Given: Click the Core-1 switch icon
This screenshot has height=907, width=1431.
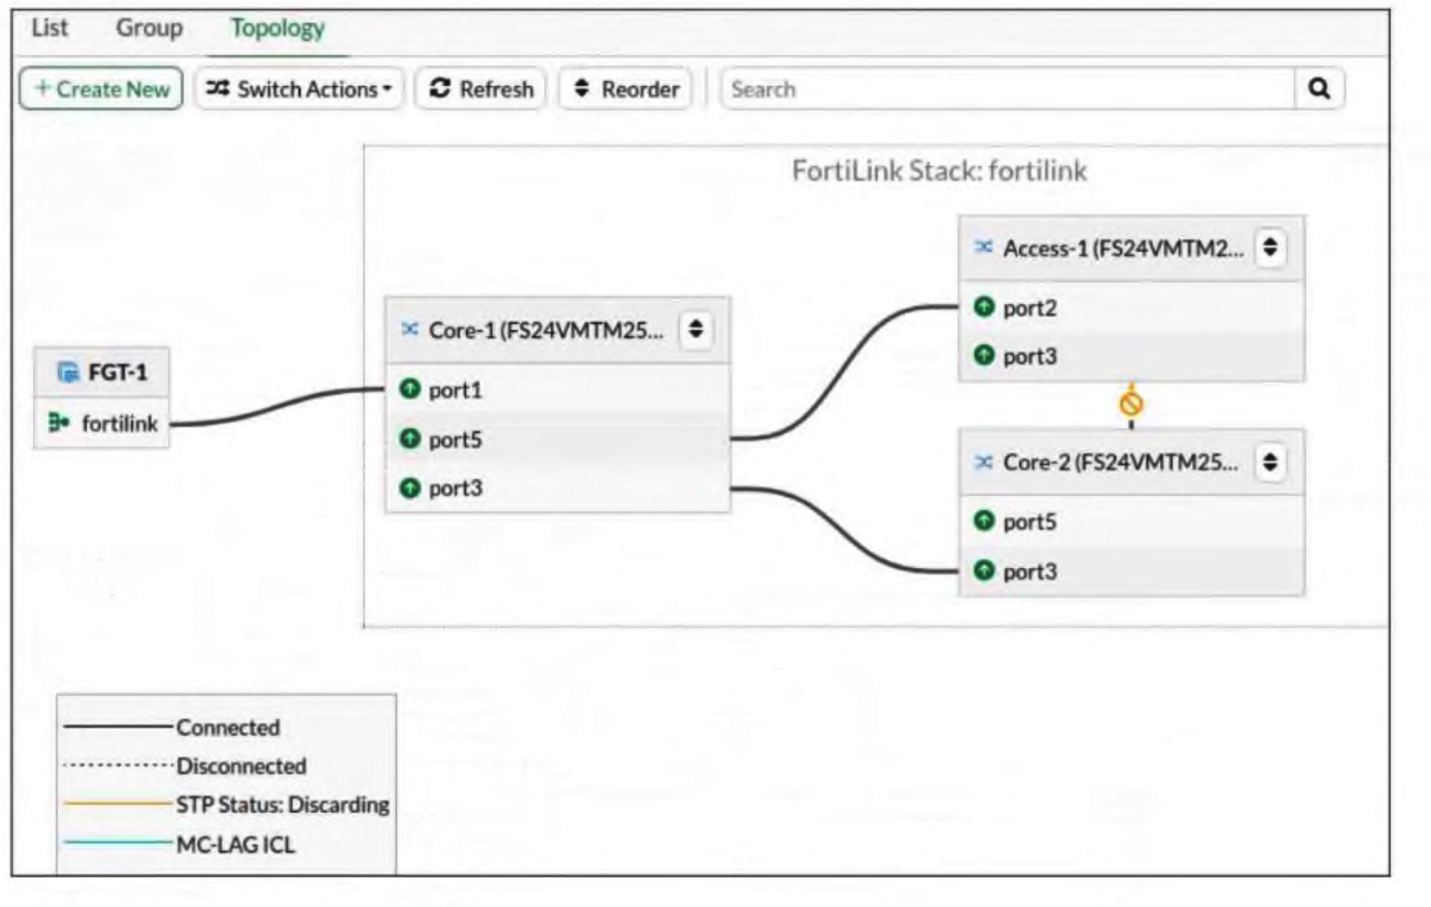Looking at the screenshot, I should click(x=410, y=329).
